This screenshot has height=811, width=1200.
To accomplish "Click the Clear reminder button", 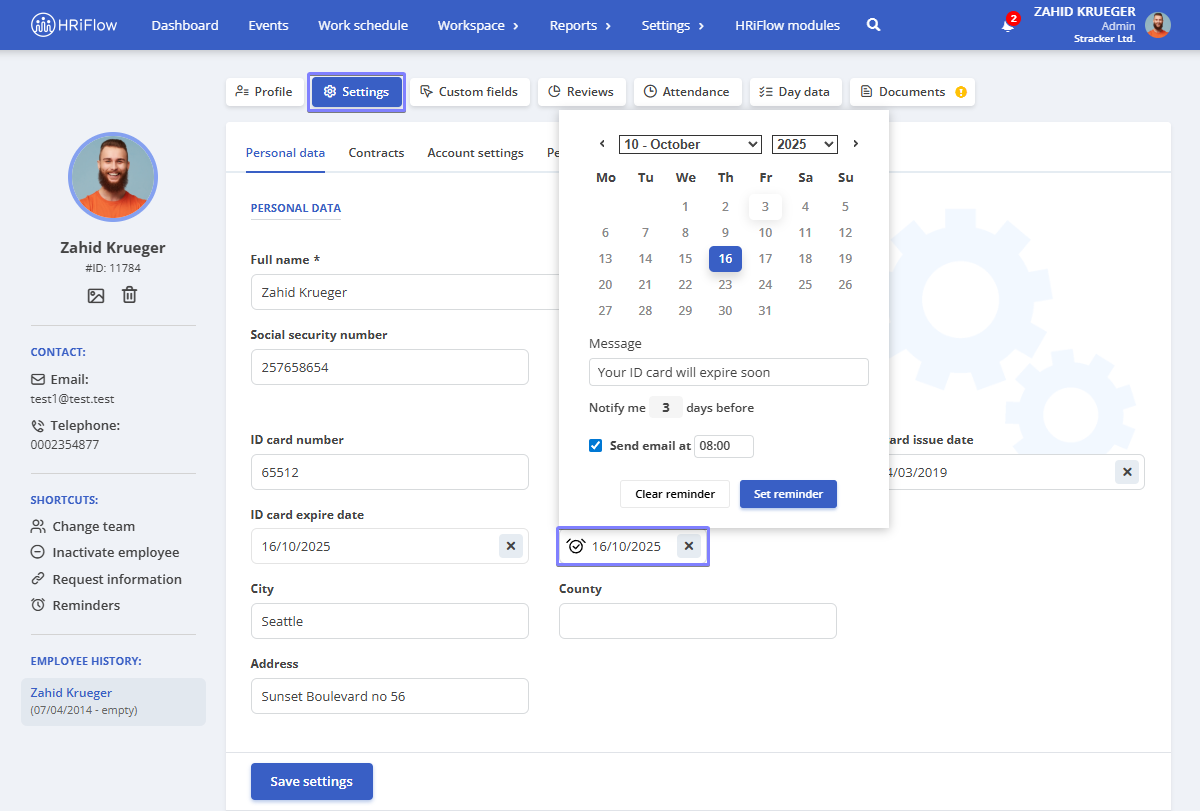I will point(675,494).
